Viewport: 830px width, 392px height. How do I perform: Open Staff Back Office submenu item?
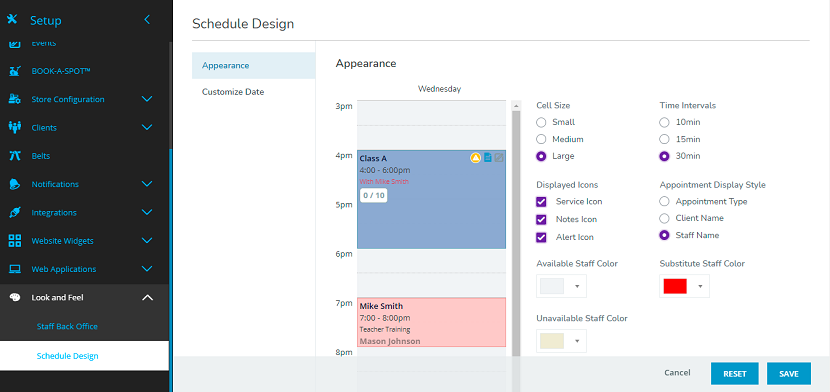click(x=67, y=326)
